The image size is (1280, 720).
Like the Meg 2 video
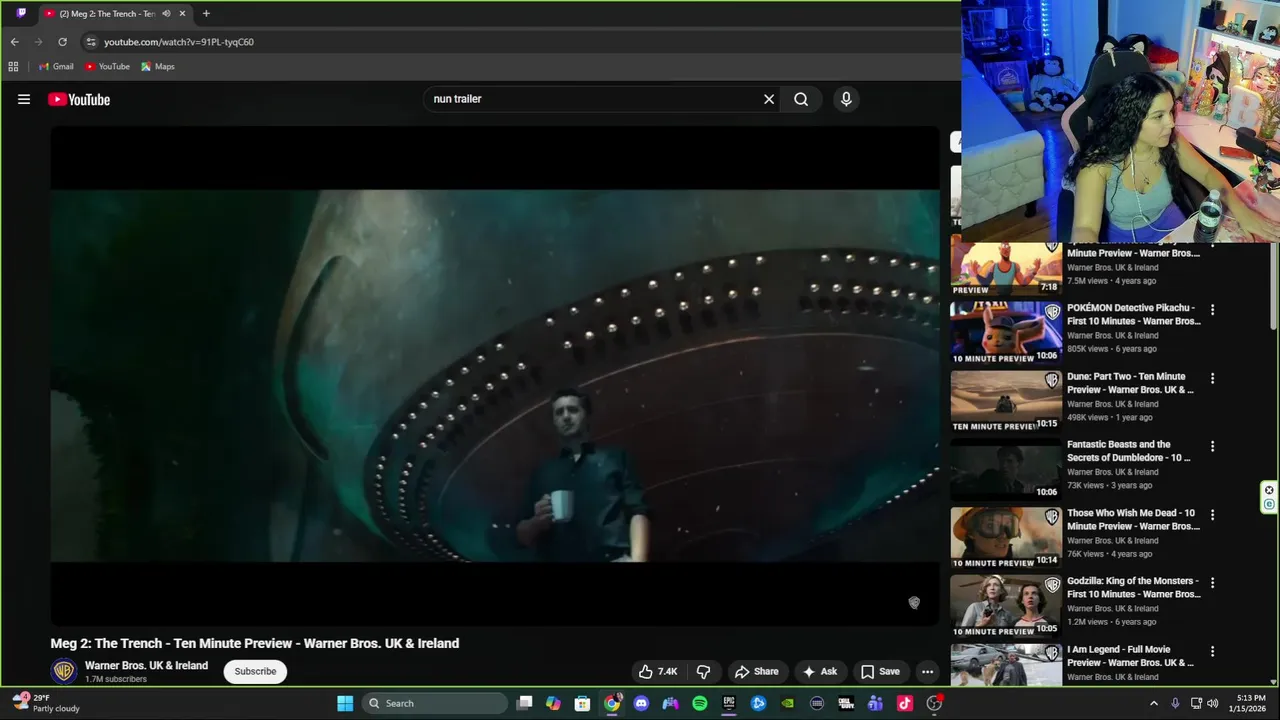point(658,671)
